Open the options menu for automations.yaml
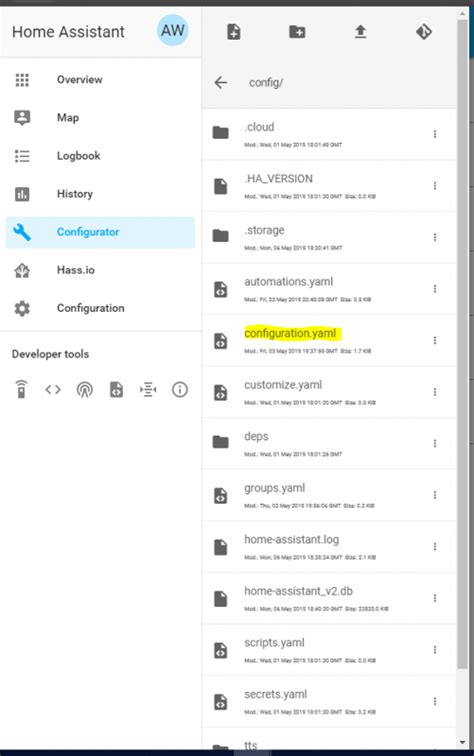This screenshot has height=756, width=474. pos(435,289)
